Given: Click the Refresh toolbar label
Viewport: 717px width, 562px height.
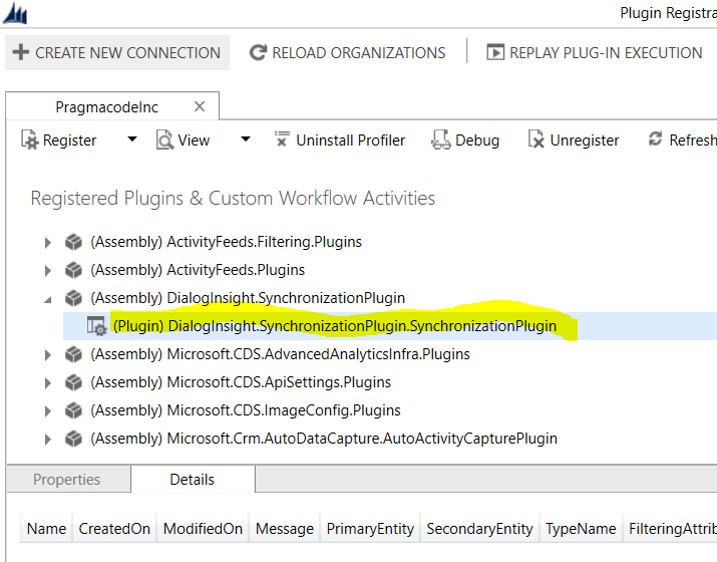Looking at the screenshot, I should (x=693, y=140).
